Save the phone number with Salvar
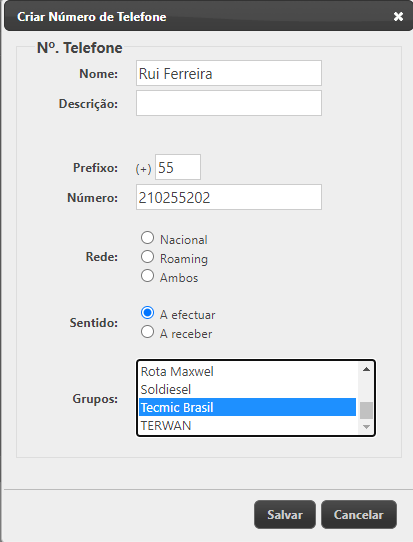This screenshot has height=542, width=413. [285, 514]
